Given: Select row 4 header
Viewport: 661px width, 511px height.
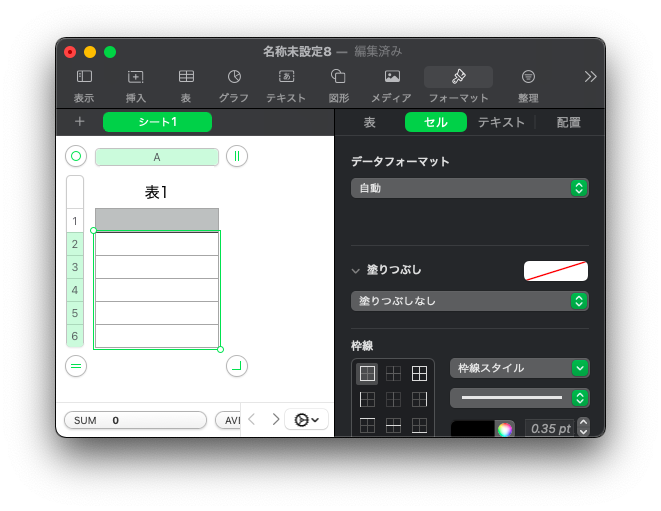Looking at the screenshot, I should click(x=75, y=290).
